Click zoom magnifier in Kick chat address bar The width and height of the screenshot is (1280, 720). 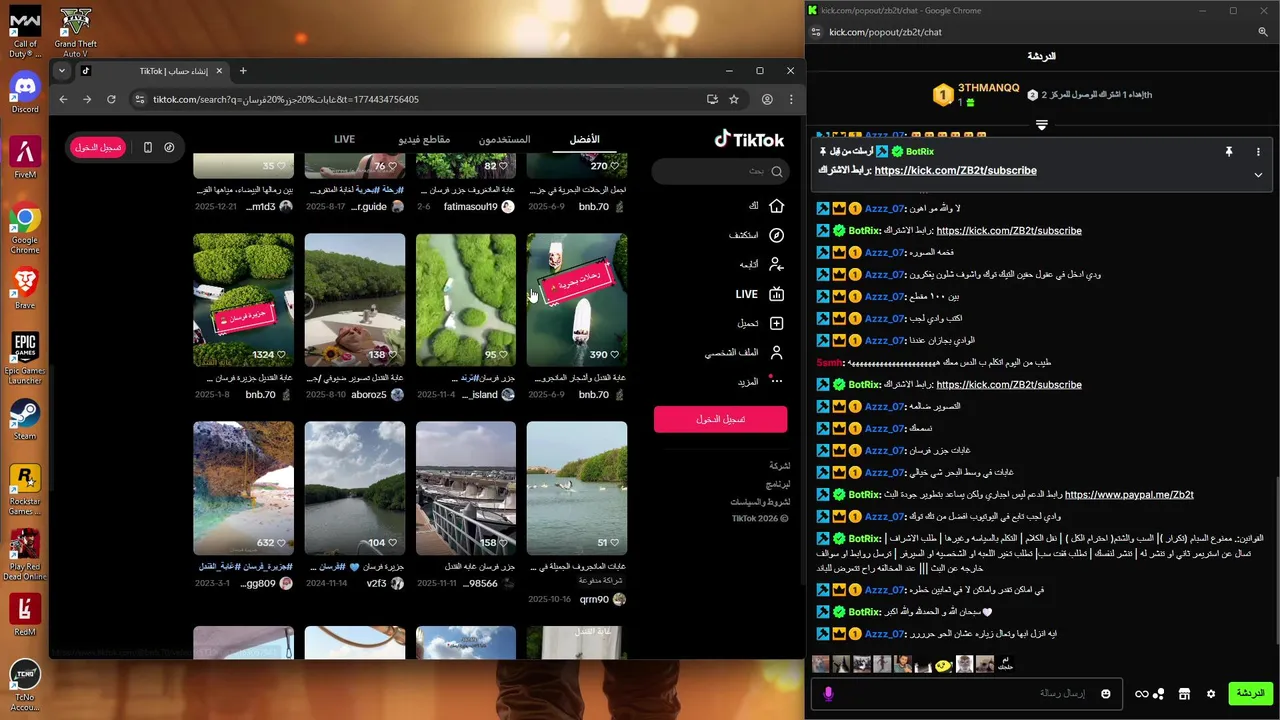(x=1263, y=32)
